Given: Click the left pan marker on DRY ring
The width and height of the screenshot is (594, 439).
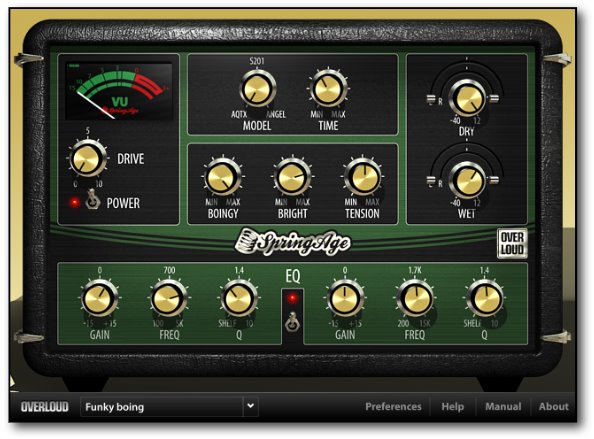Looking at the screenshot, I should click(431, 99).
